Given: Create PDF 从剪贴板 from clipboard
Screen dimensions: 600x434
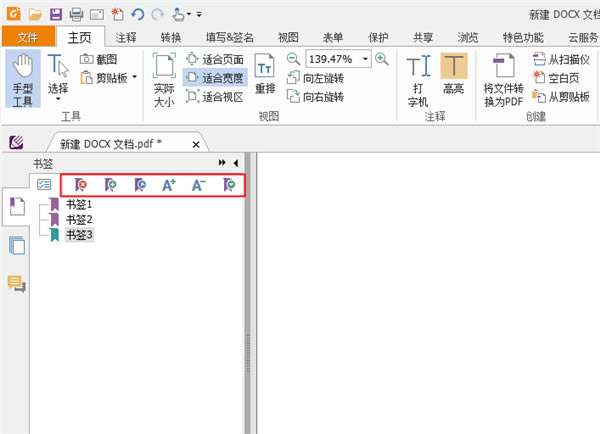Looking at the screenshot, I should pos(561,96).
